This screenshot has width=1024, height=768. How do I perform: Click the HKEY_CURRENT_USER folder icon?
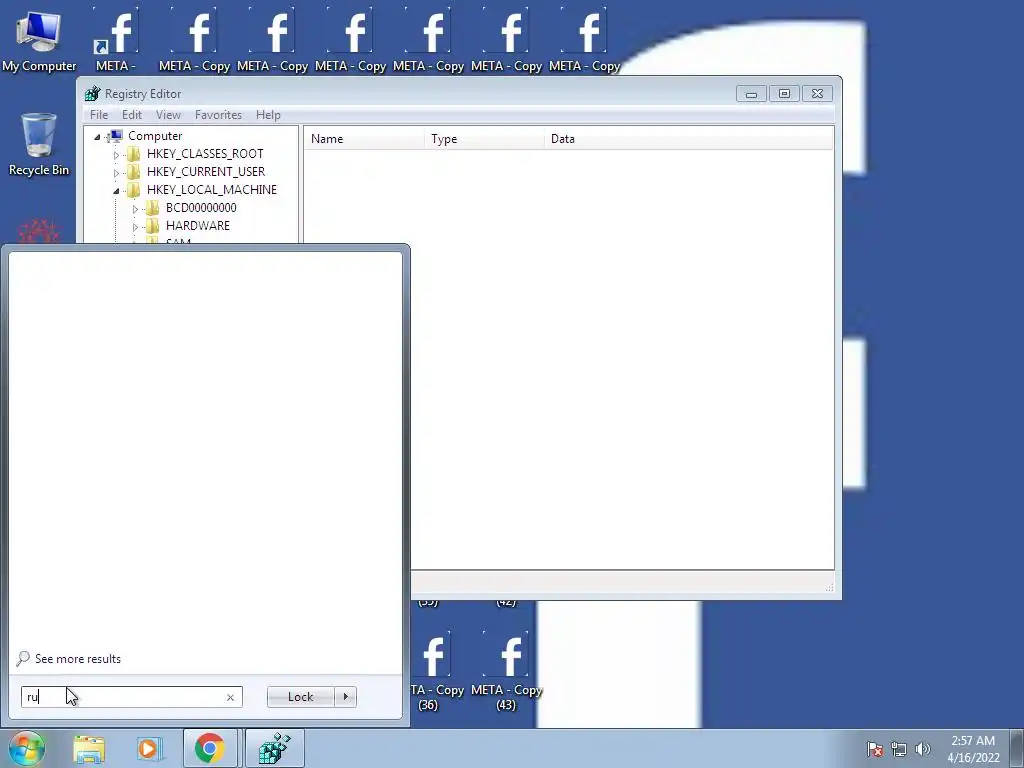point(133,172)
